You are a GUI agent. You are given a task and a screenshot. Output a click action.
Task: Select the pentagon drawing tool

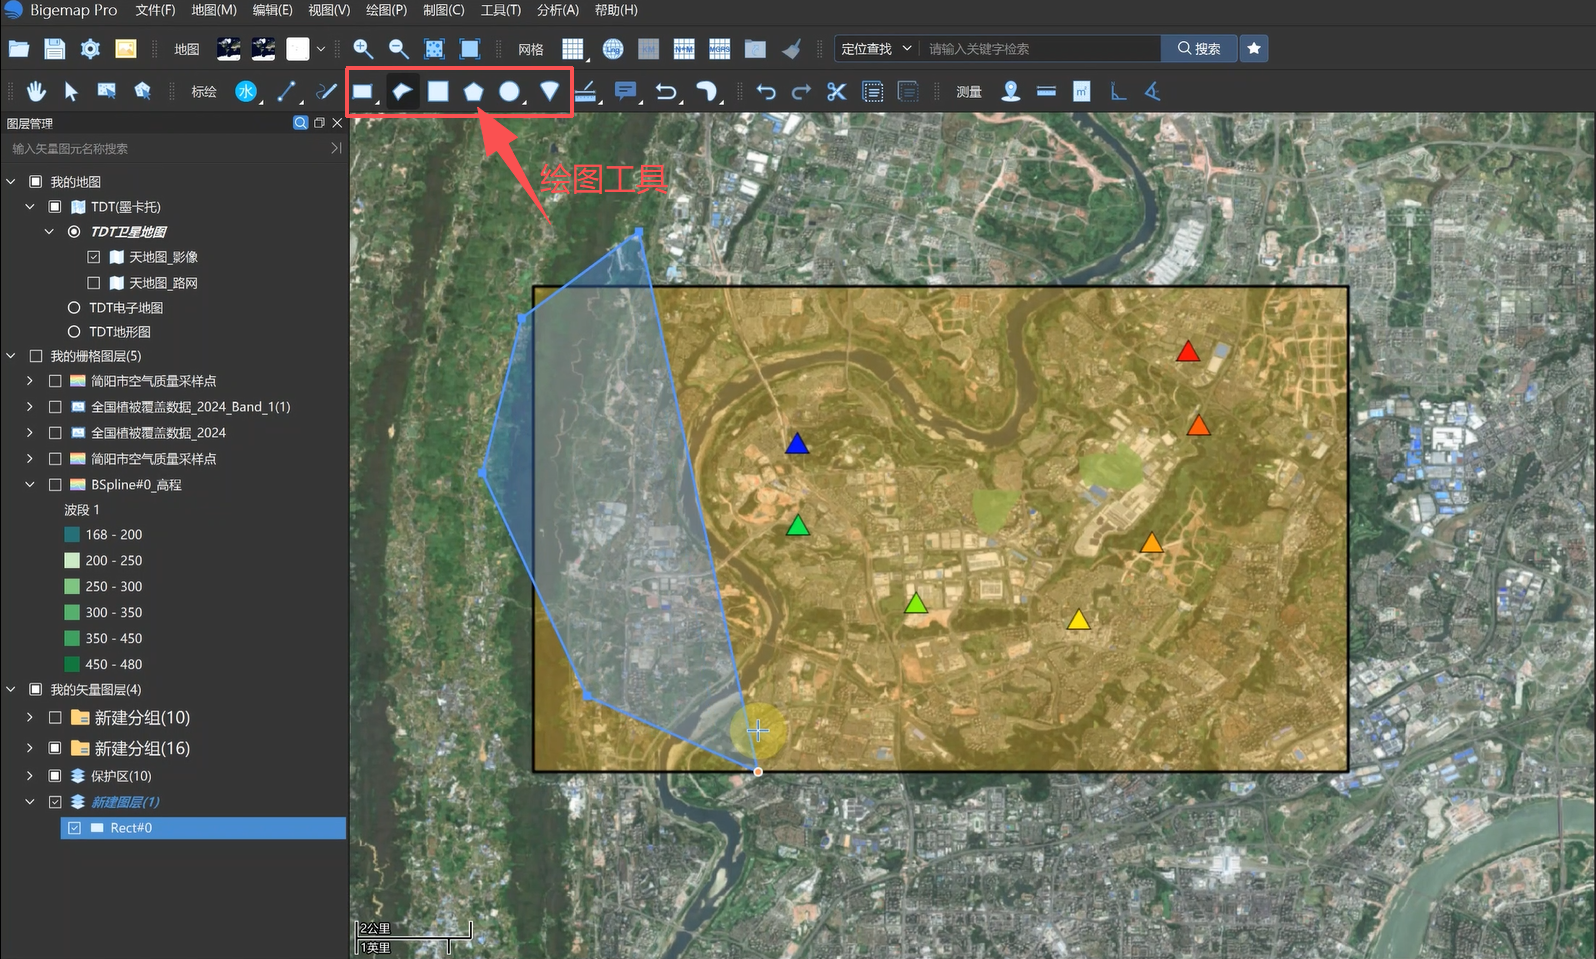click(x=473, y=91)
